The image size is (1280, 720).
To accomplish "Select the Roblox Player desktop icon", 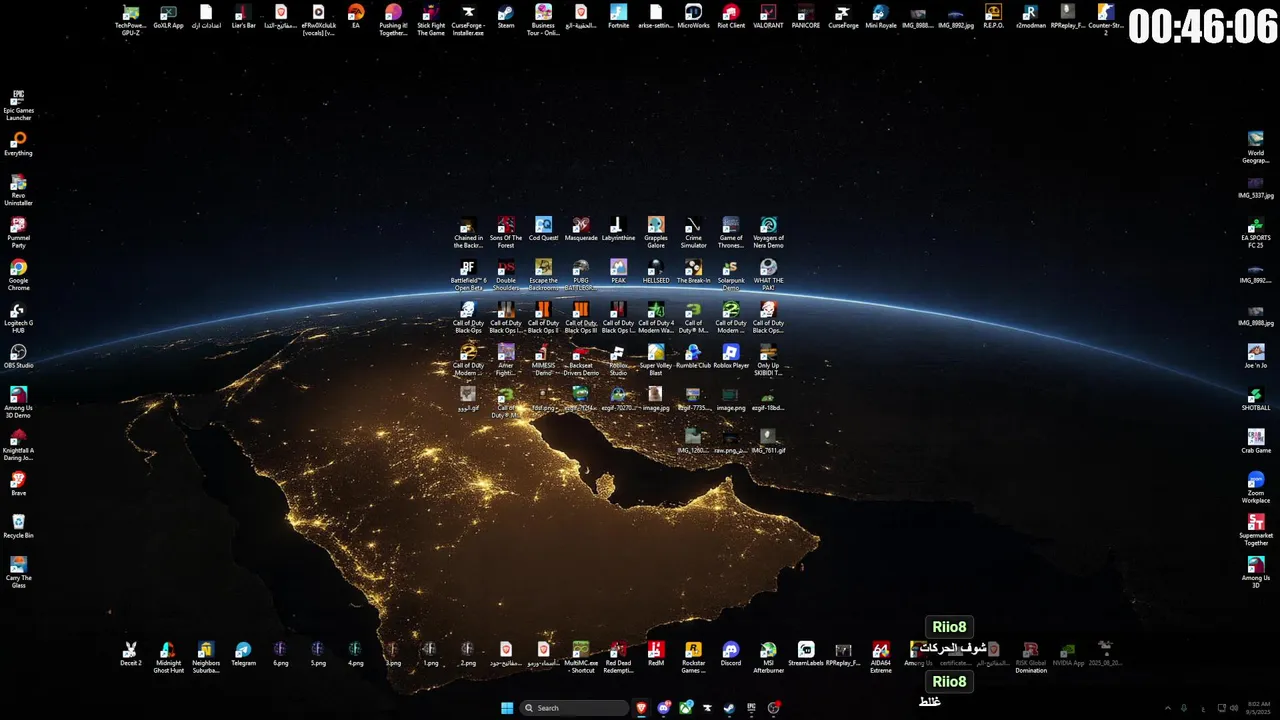I will [x=731, y=357].
